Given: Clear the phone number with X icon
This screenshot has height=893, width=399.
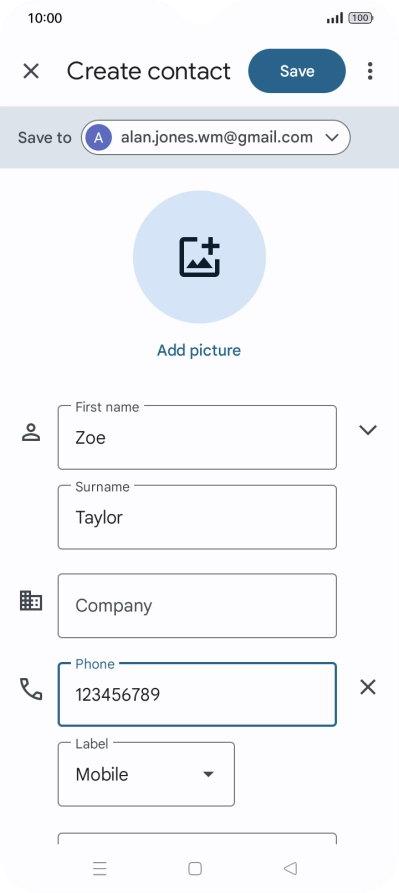Looking at the screenshot, I should 368,687.
